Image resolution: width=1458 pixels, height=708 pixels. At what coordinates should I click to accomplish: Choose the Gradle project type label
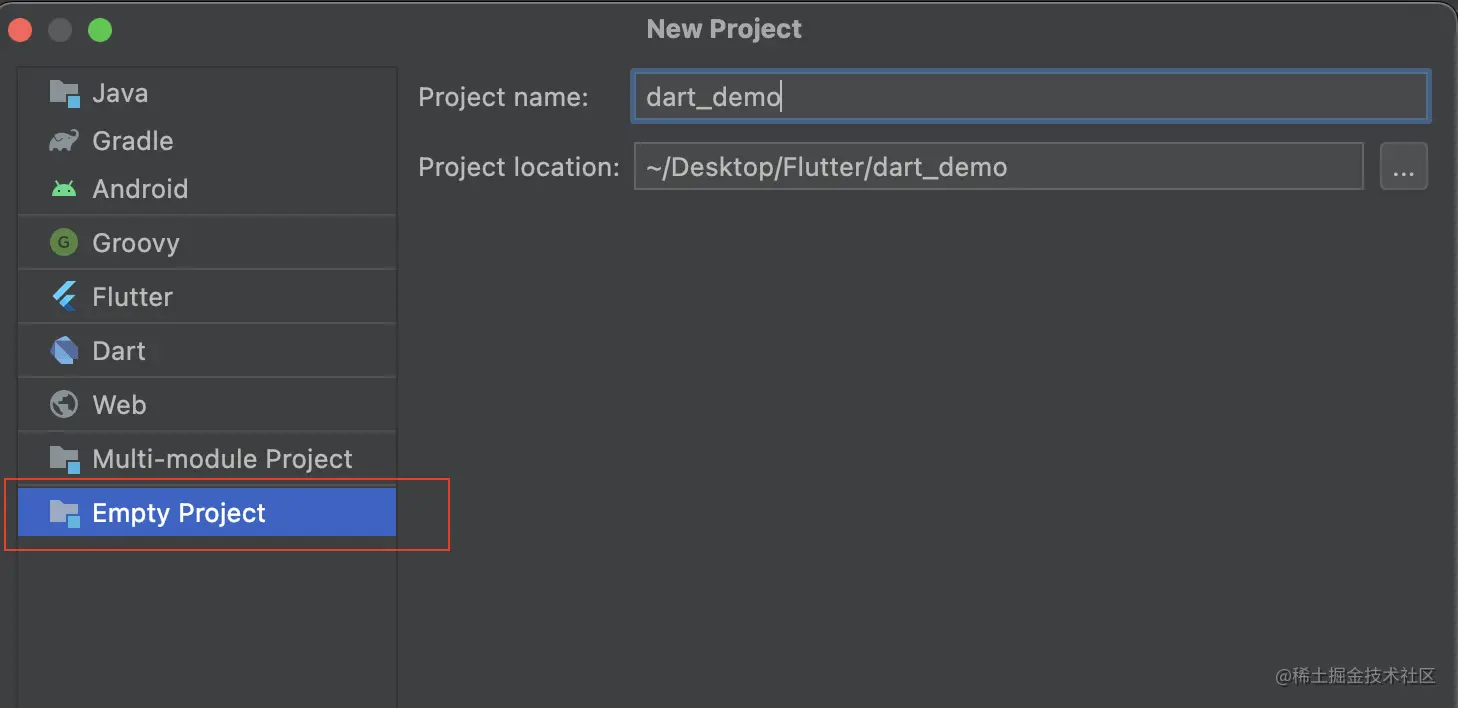[x=132, y=141]
